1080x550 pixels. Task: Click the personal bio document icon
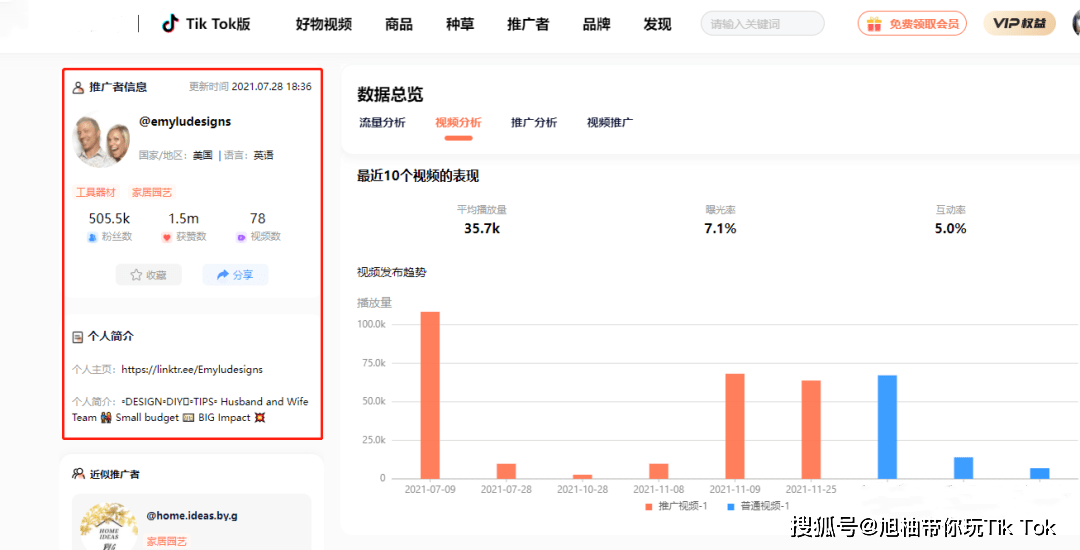tap(78, 337)
